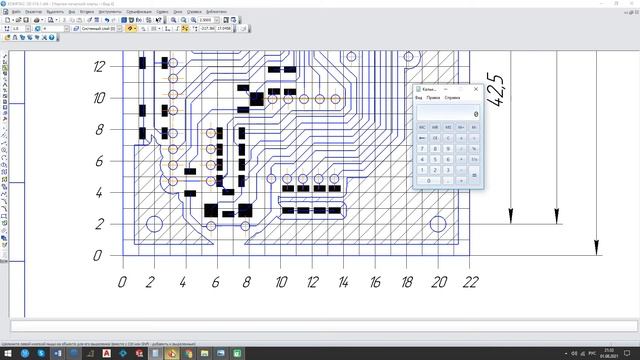Click the Print icon

(x=37, y=20)
